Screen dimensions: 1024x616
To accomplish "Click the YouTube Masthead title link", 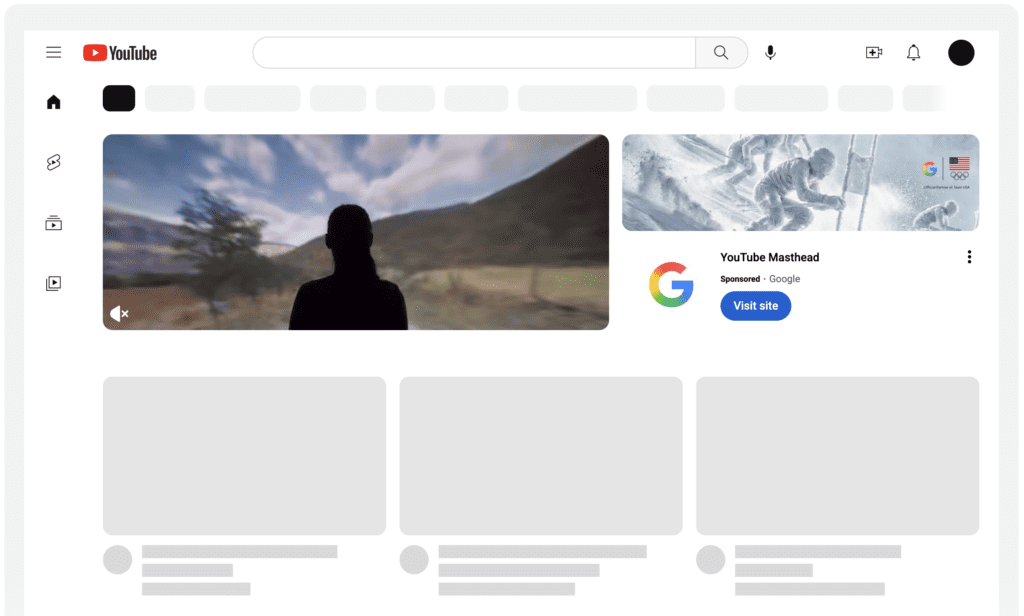I will pos(769,257).
